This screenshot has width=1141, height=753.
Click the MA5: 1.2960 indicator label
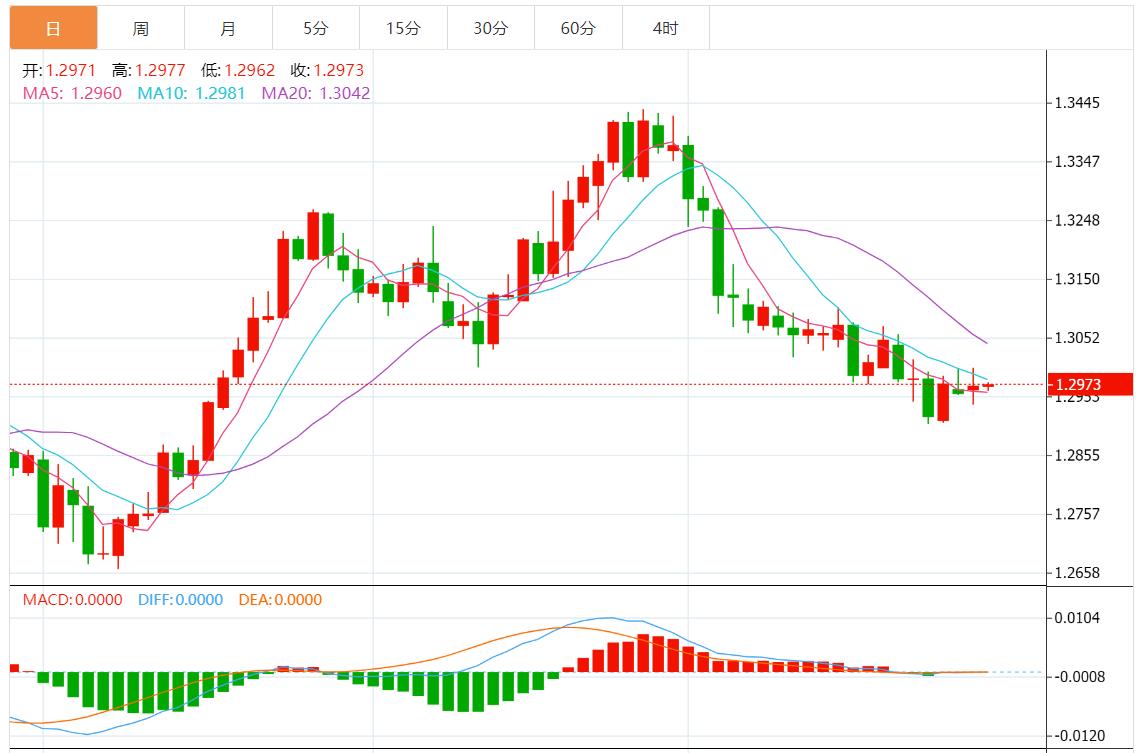click(72, 93)
